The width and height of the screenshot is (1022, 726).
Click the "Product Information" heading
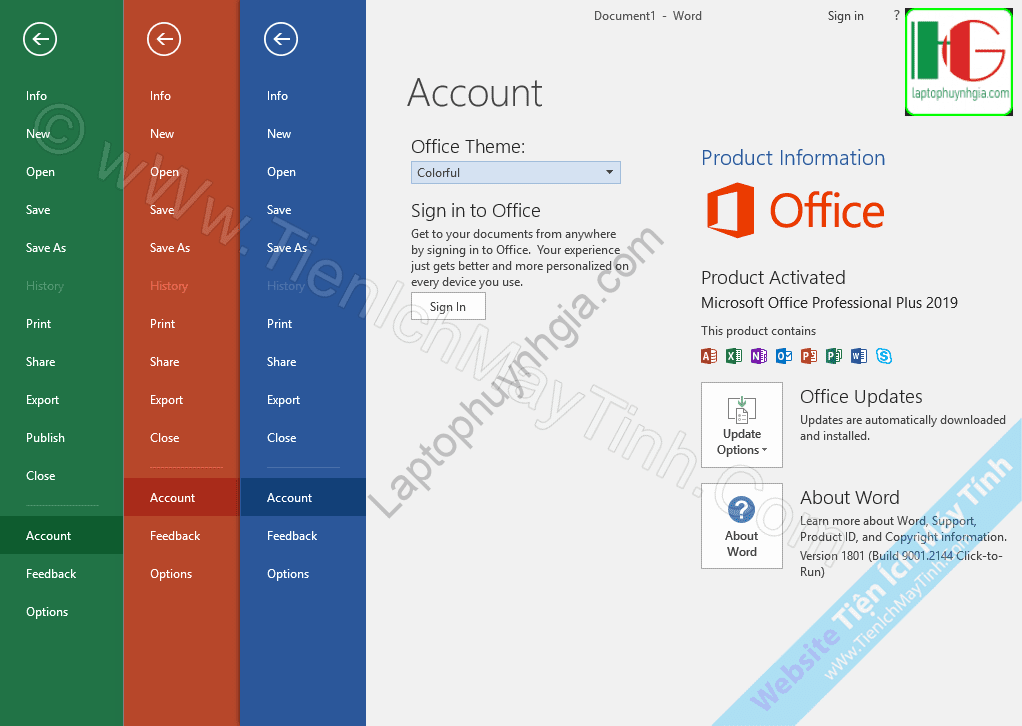click(793, 158)
